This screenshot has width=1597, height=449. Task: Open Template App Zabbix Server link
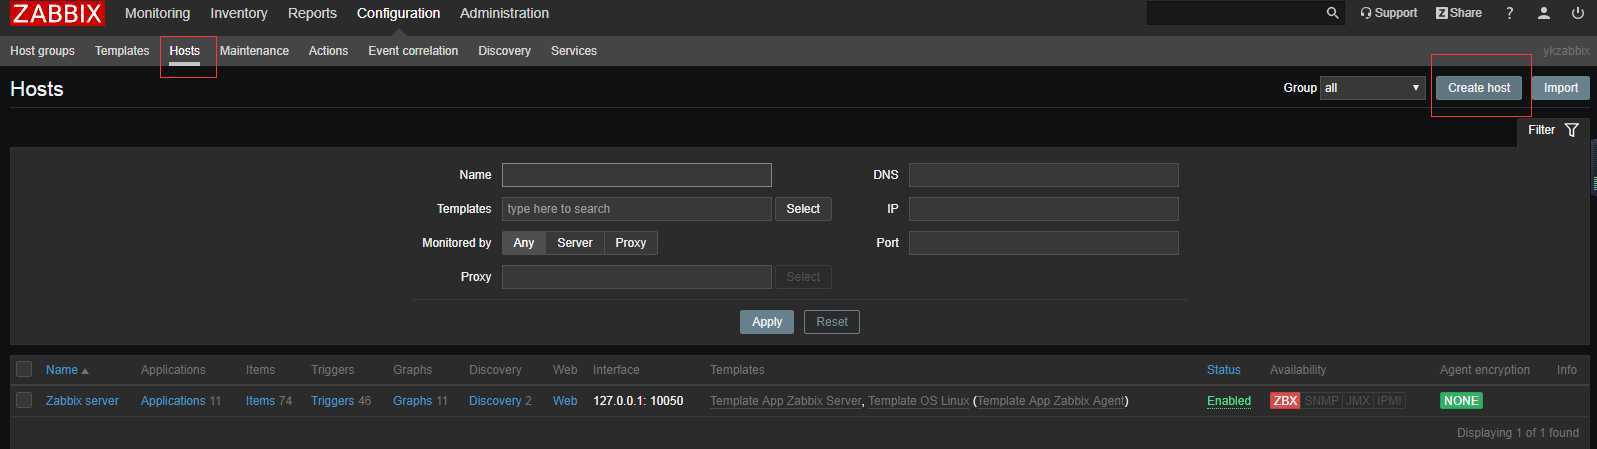(785, 401)
